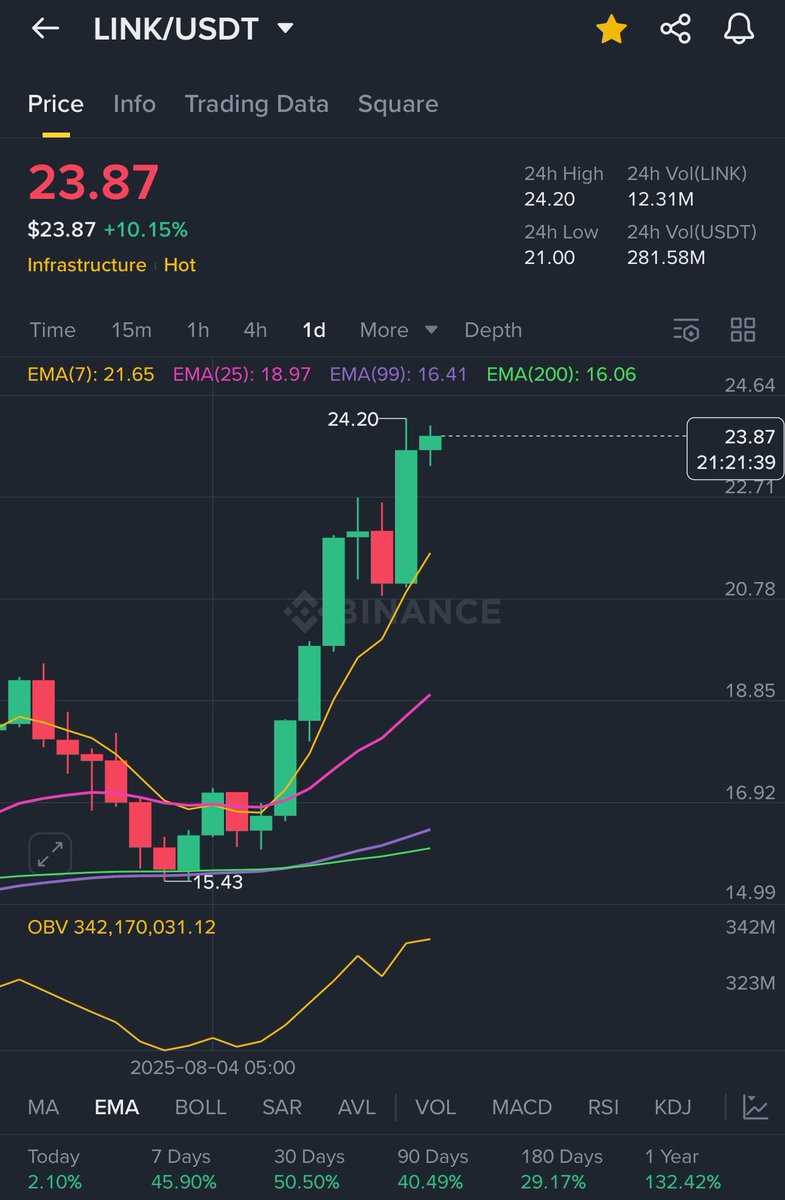The image size is (785, 1200).
Task: Select the 15m interval
Action: 131,330
